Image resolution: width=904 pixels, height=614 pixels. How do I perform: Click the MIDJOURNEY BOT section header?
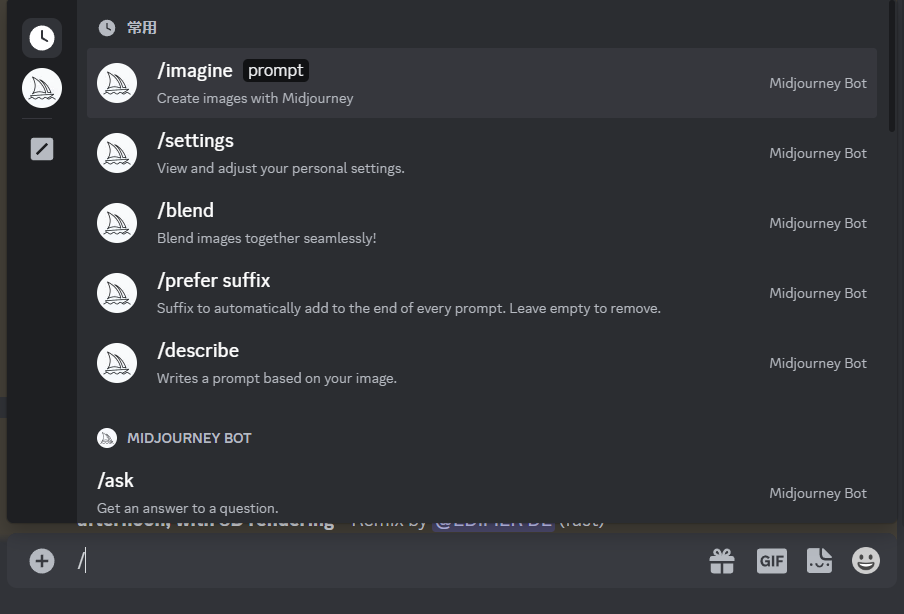point(188,438)
